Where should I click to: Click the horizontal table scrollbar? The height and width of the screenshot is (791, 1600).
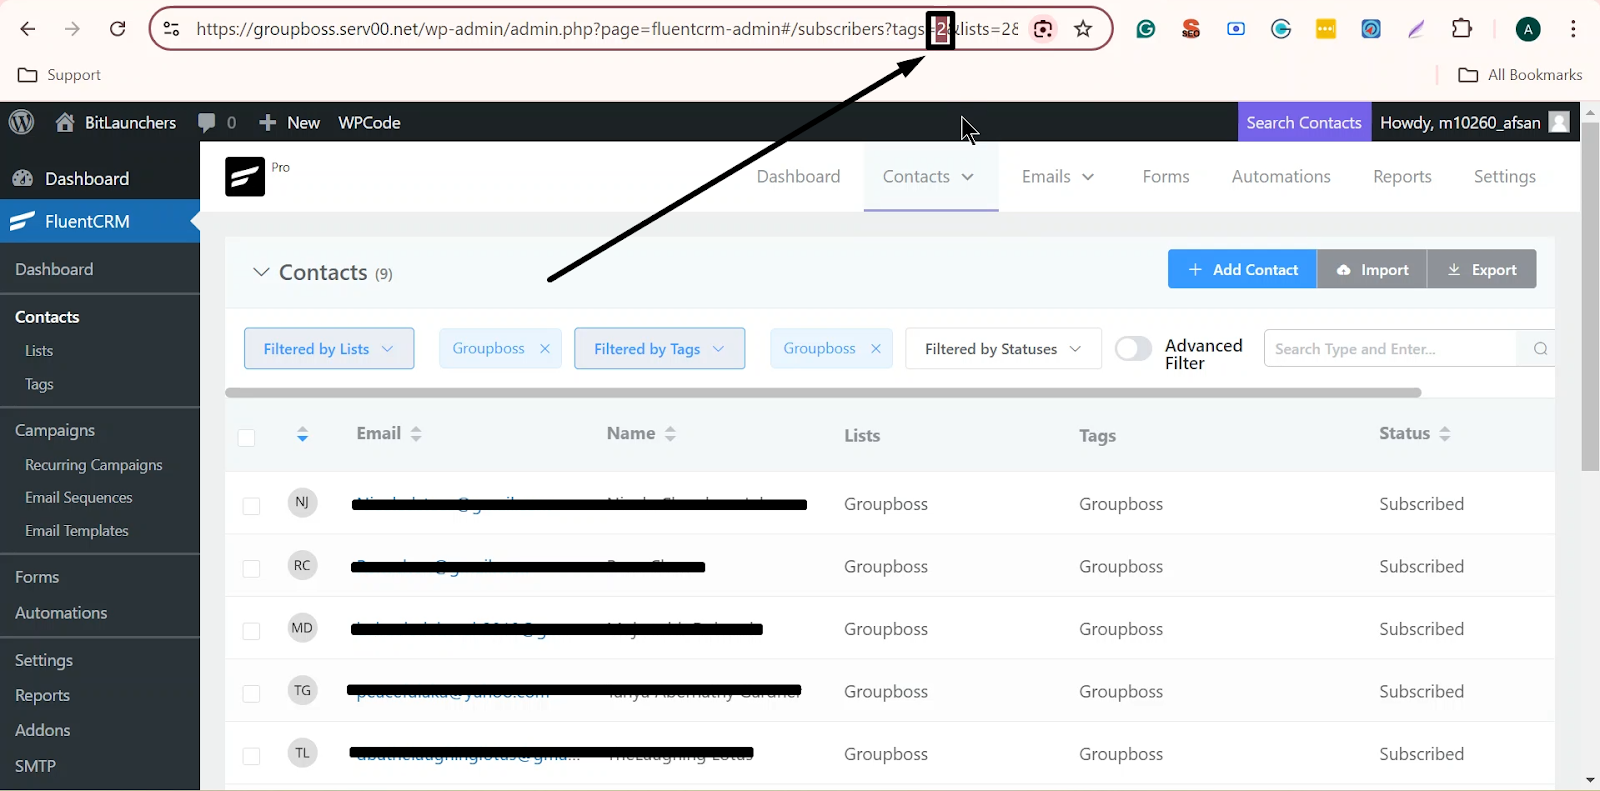[x=823, y=392]
